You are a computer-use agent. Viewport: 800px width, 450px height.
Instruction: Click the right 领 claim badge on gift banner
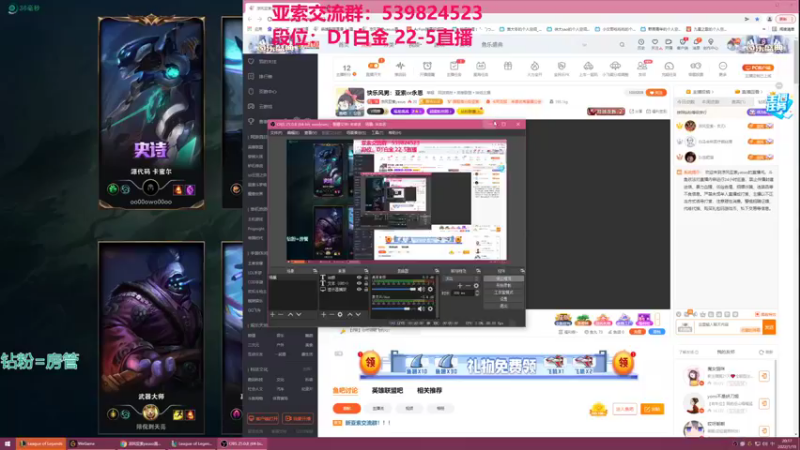click(623, 363)
